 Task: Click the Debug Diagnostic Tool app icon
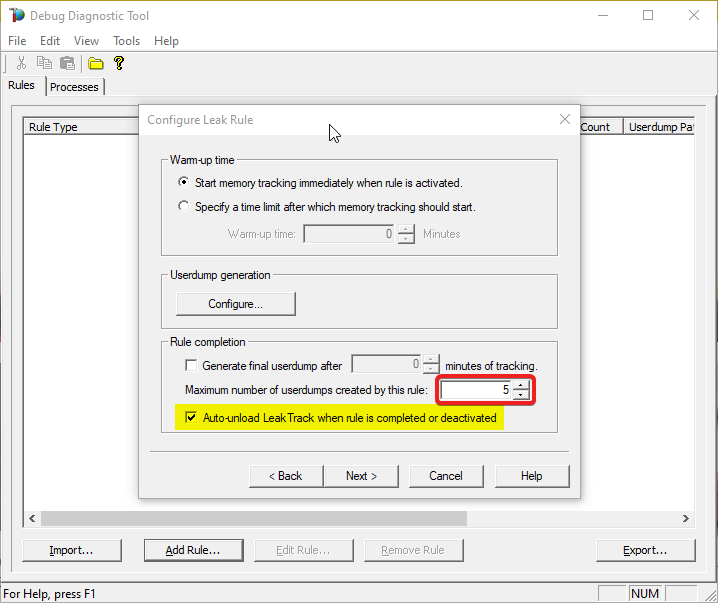coord(16,15)
